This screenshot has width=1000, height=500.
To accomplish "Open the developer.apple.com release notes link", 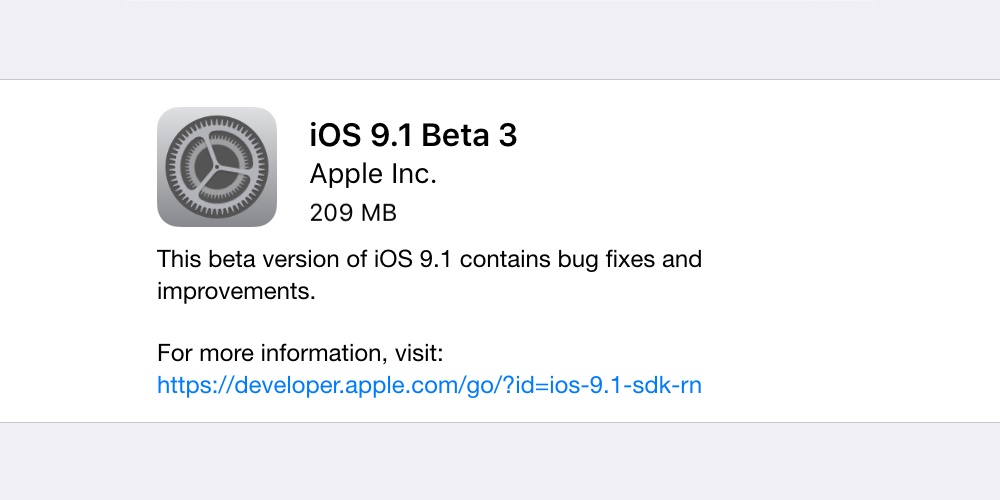I will pos(429,385).
